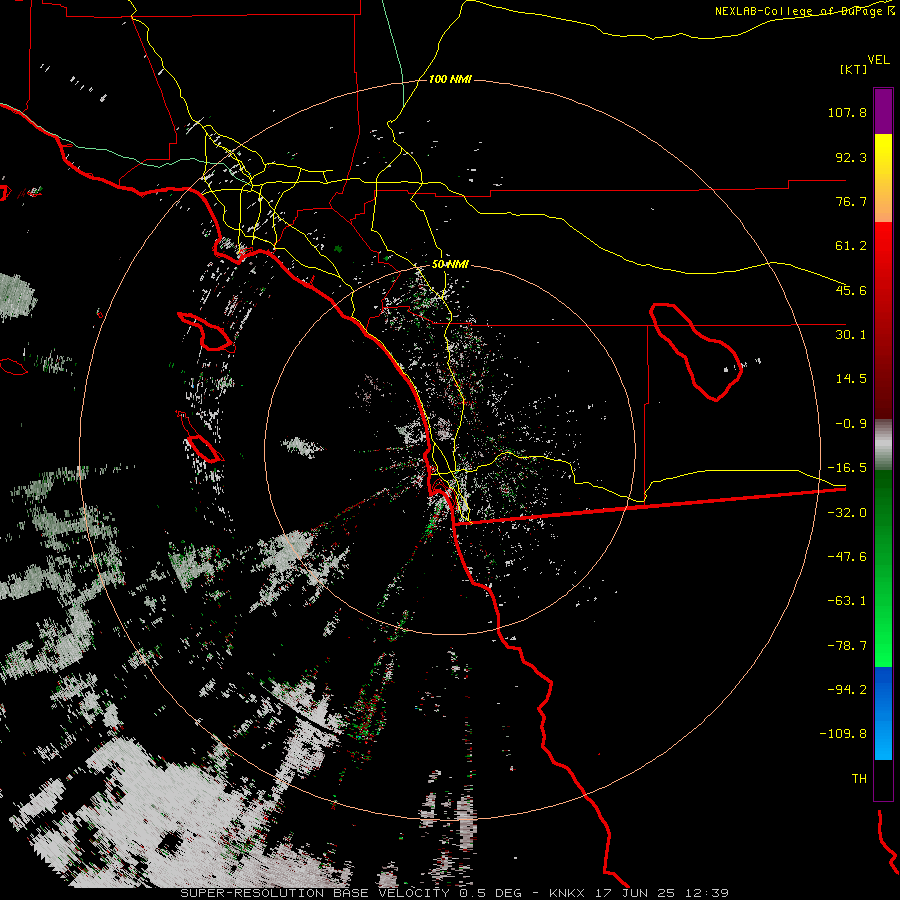The image size is (900, 900).
Task: Click the 107.8 velocity scale value
Action: 847,112
